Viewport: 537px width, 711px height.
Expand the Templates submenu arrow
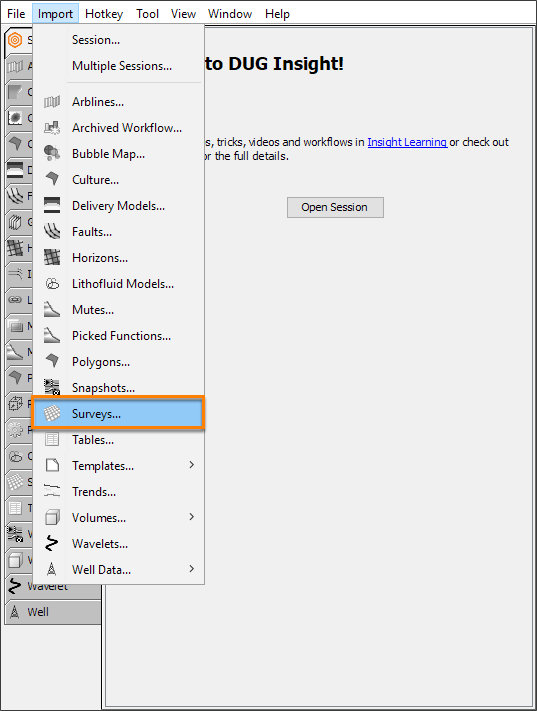pos(191,465)
